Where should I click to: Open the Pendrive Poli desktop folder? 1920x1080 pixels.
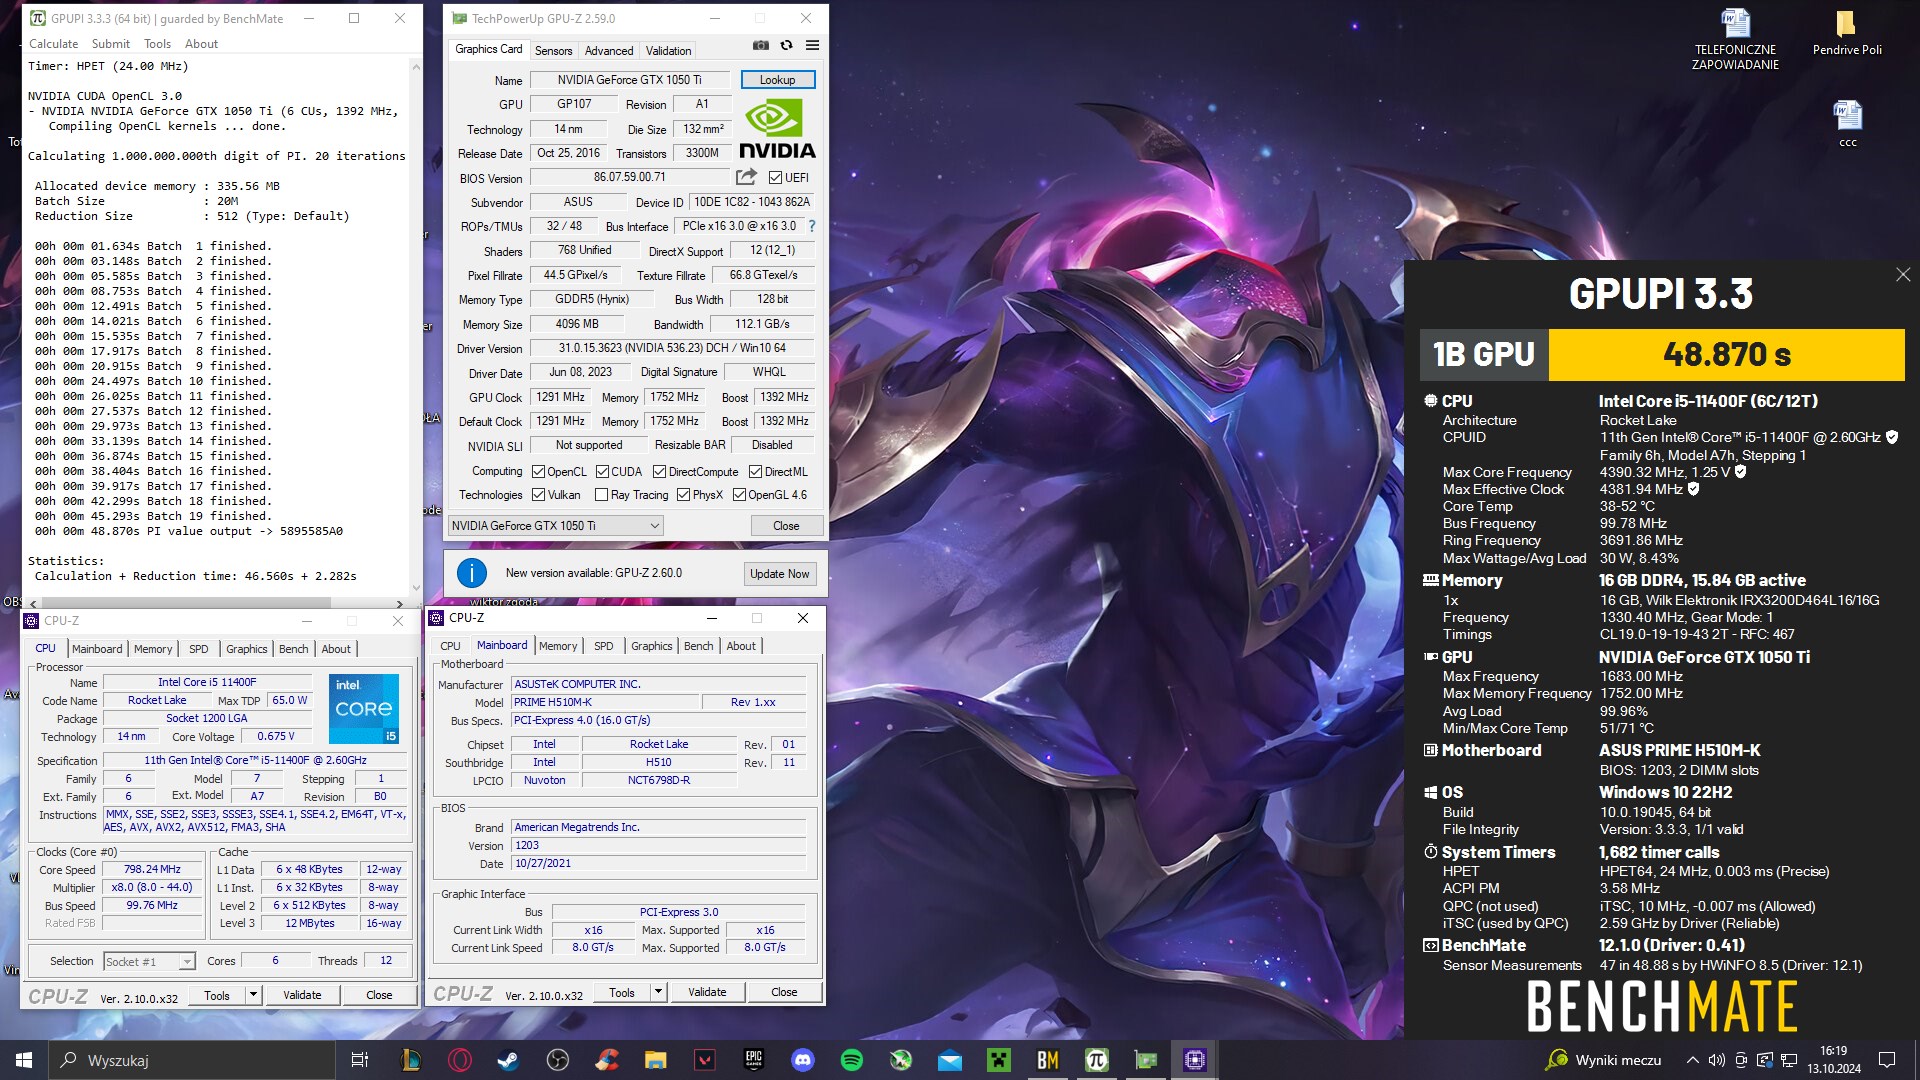1847,32
